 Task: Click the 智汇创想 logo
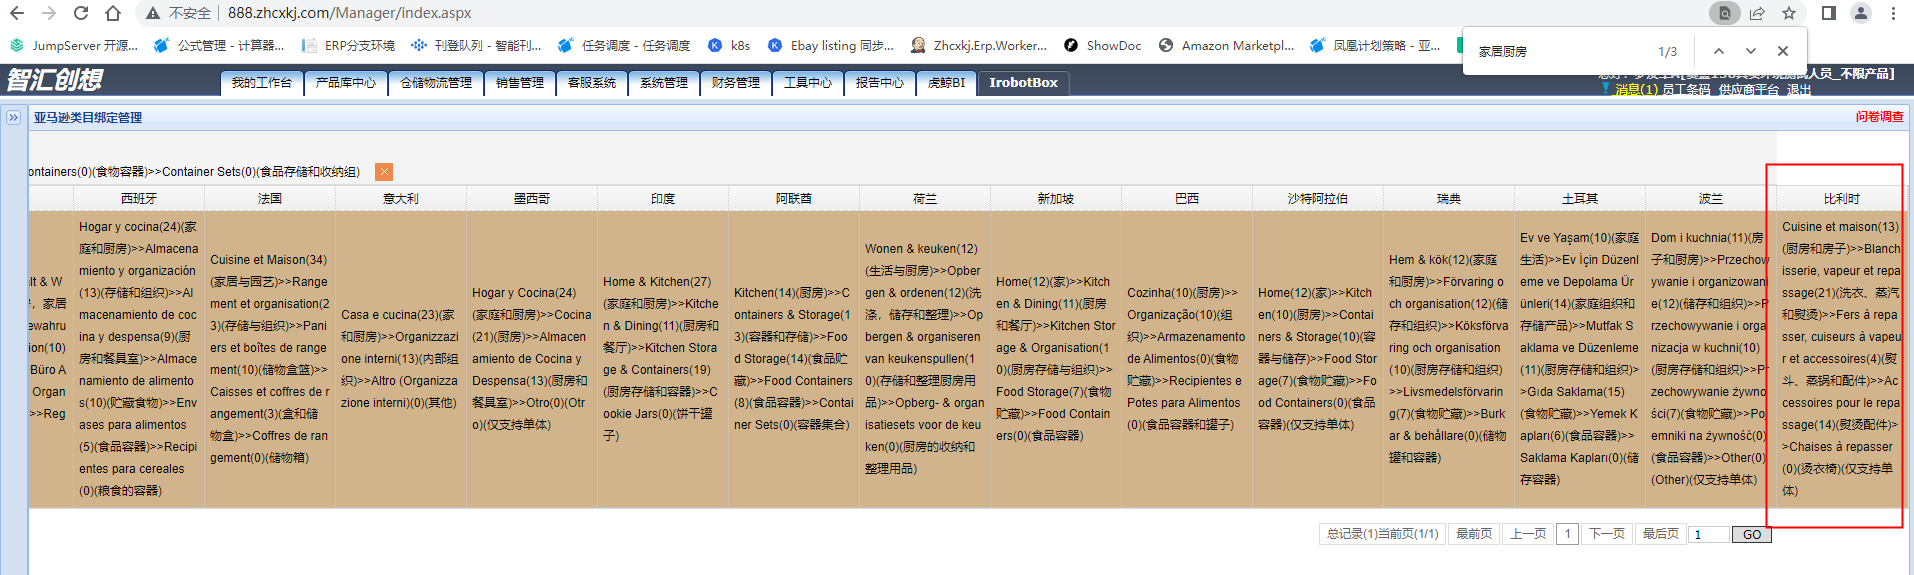tap(55, 80)
